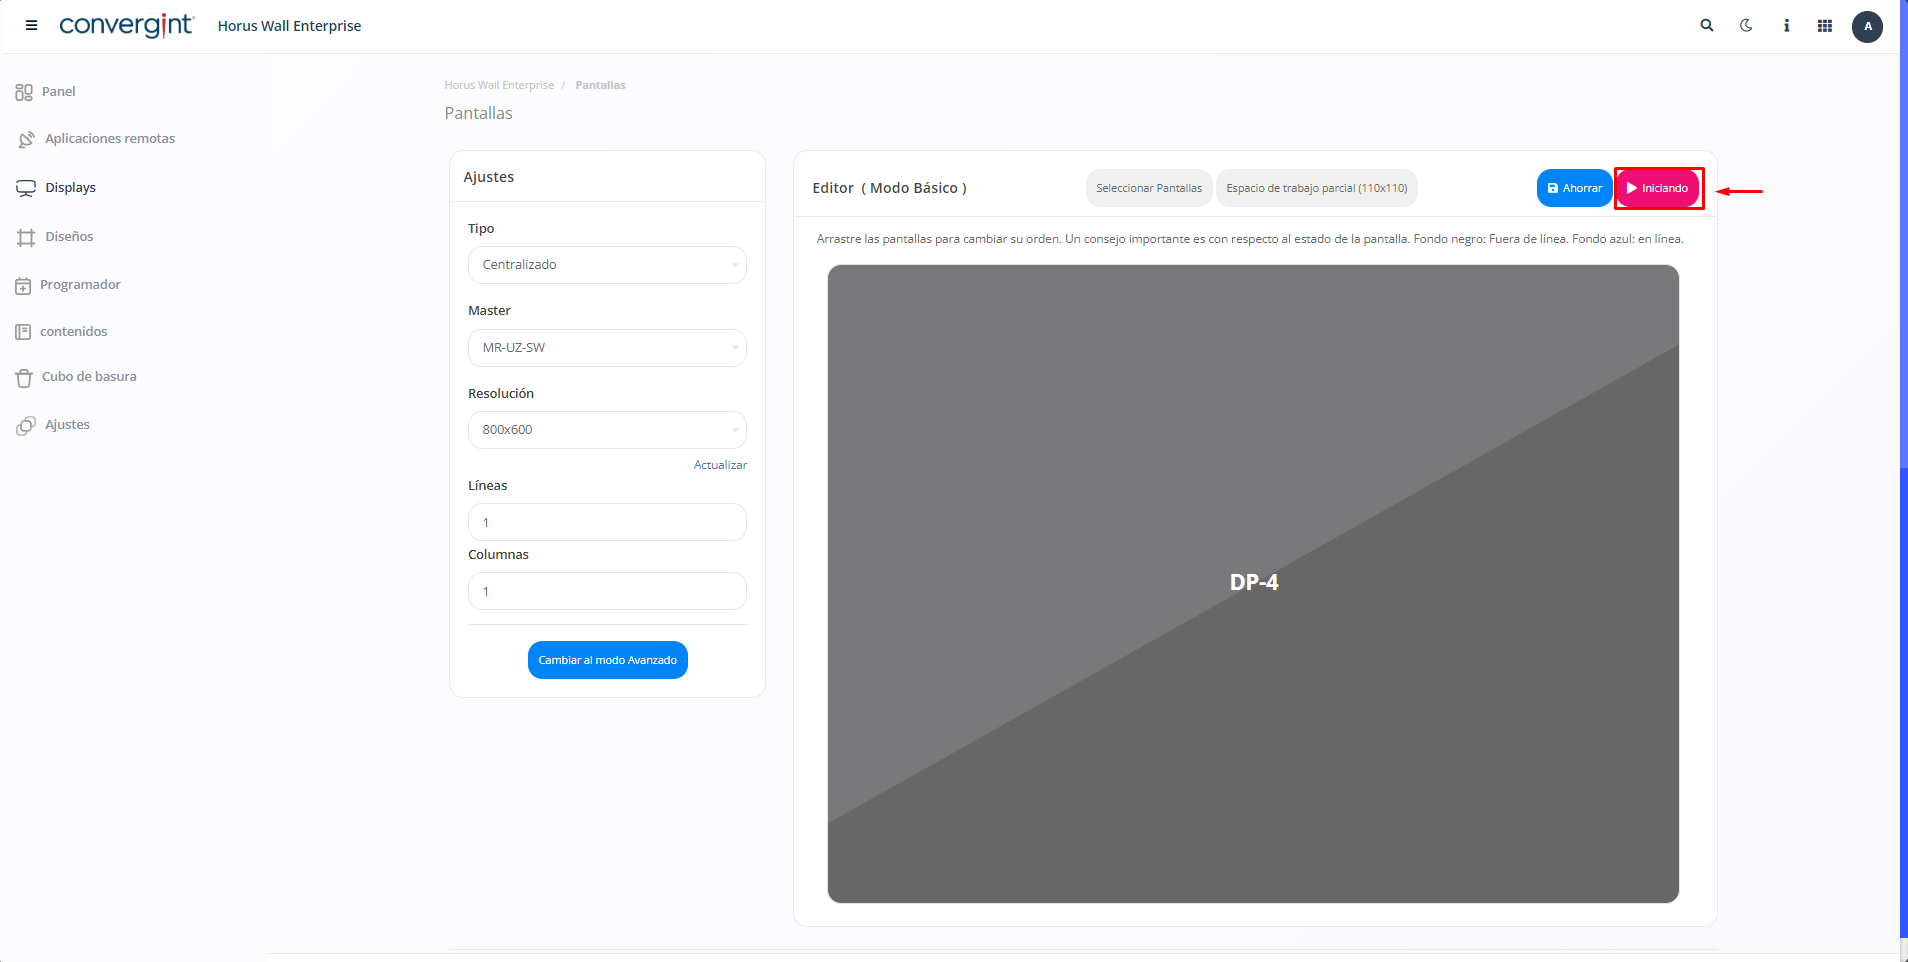Open the Resolución 800x600 dropdown
Screen dimensions: 1908x962
(x=607, y=430)
